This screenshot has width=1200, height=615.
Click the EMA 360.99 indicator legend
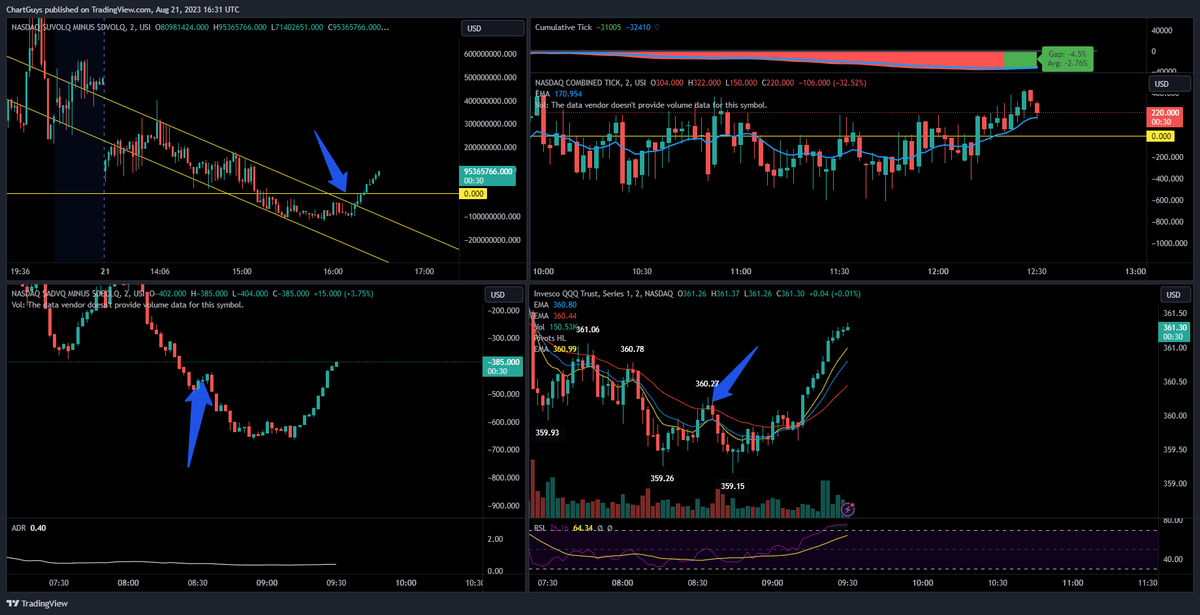tap(557, 348)
